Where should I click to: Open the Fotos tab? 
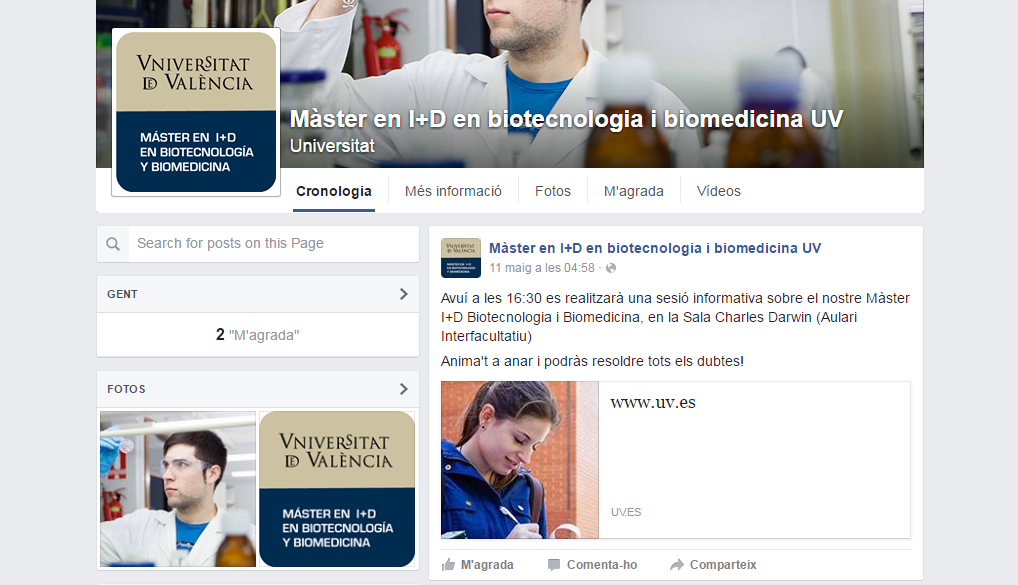point(552,192)
